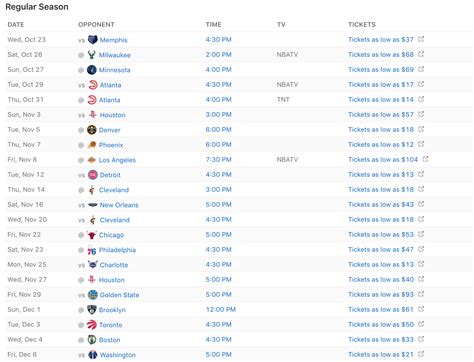Screen dimensions: 474x362
Task: Open the Los Angeles opponent link
Action: click(x=117, y=160)
